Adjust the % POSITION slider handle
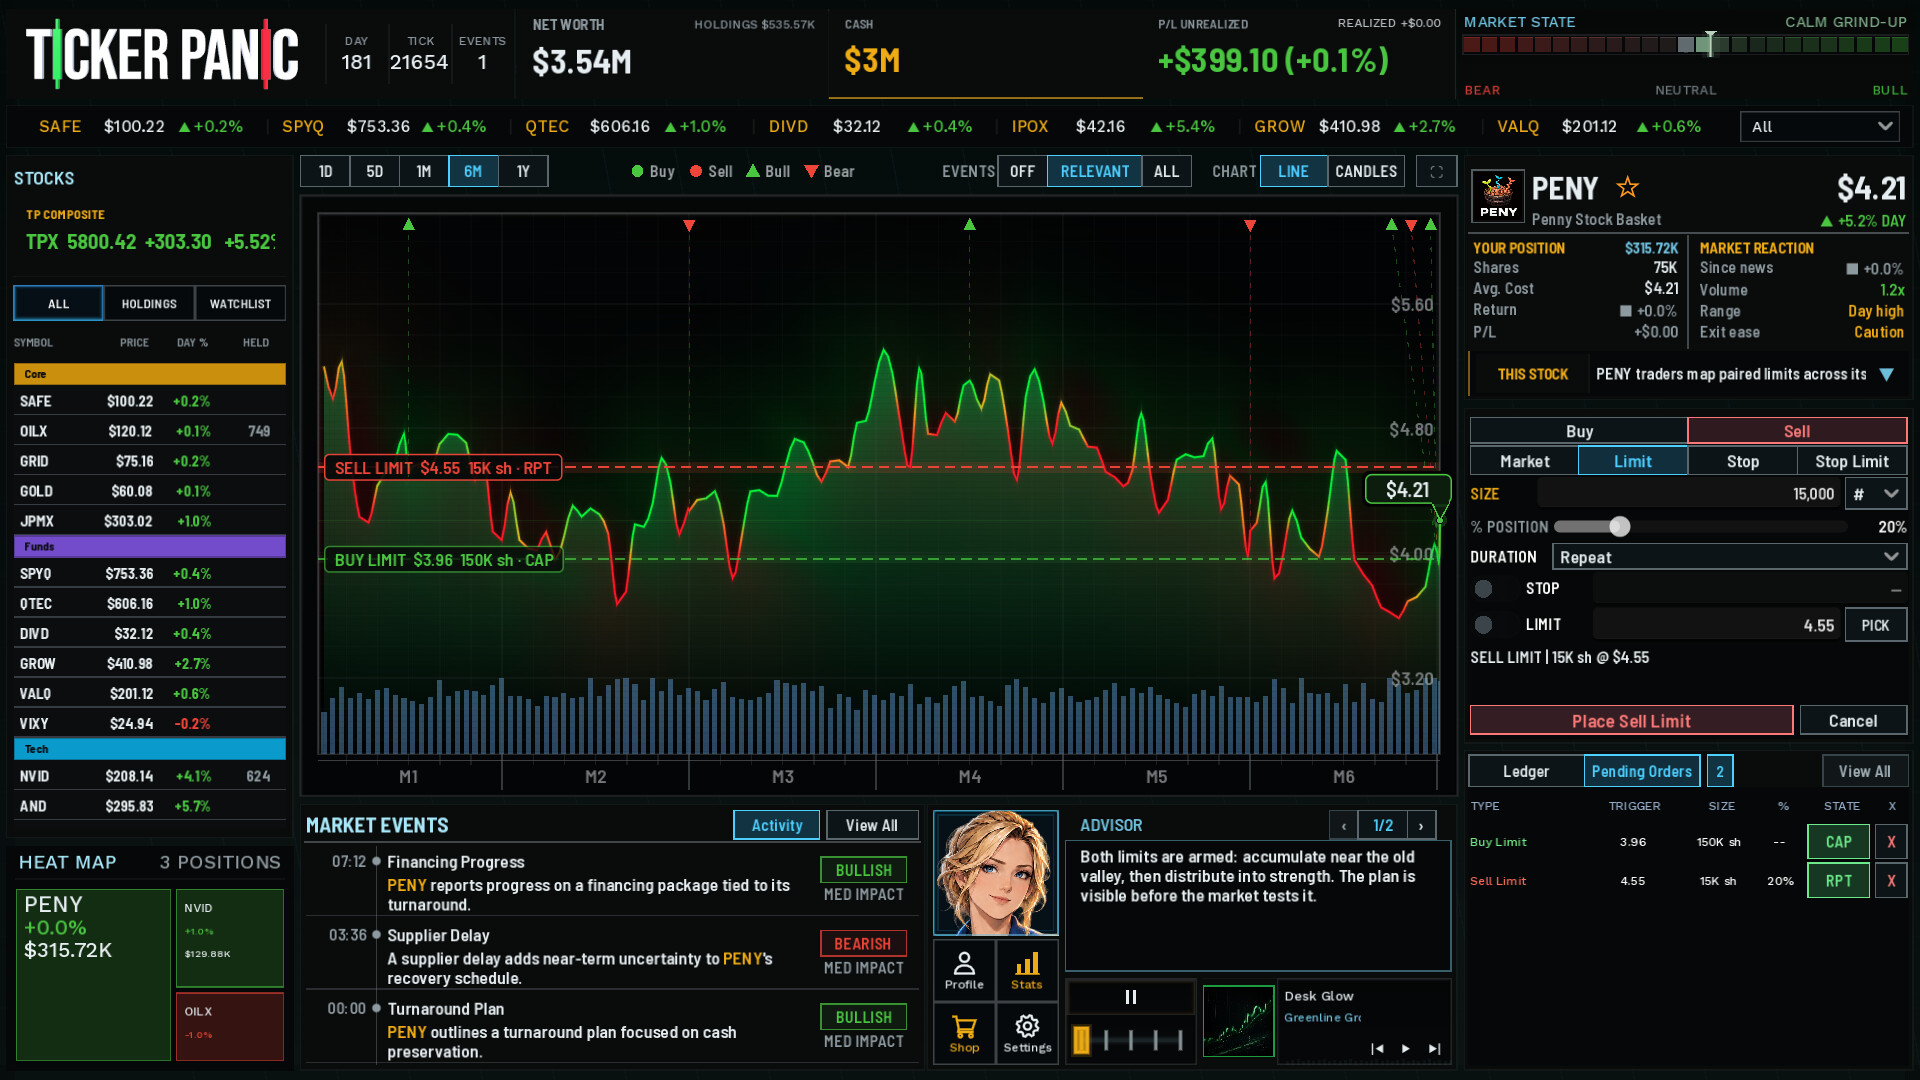This screenshot has width=1920, height=1080. point(1620,527)
